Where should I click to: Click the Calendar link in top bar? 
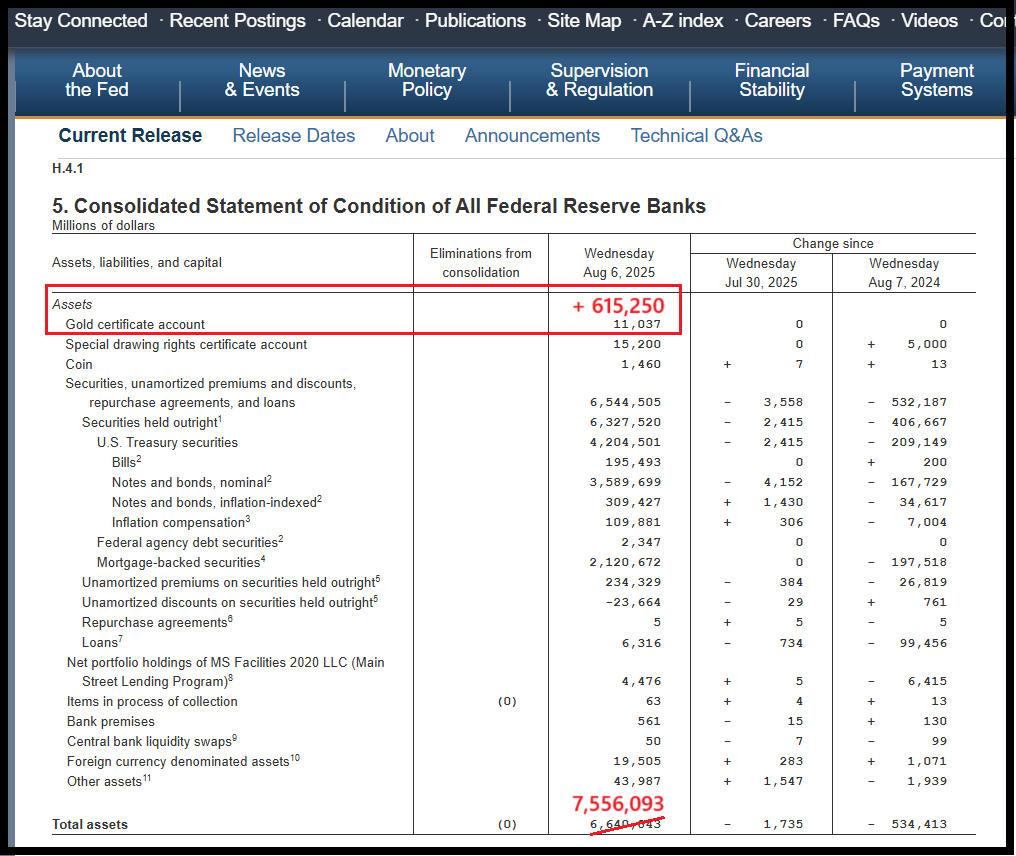(365, 21)
